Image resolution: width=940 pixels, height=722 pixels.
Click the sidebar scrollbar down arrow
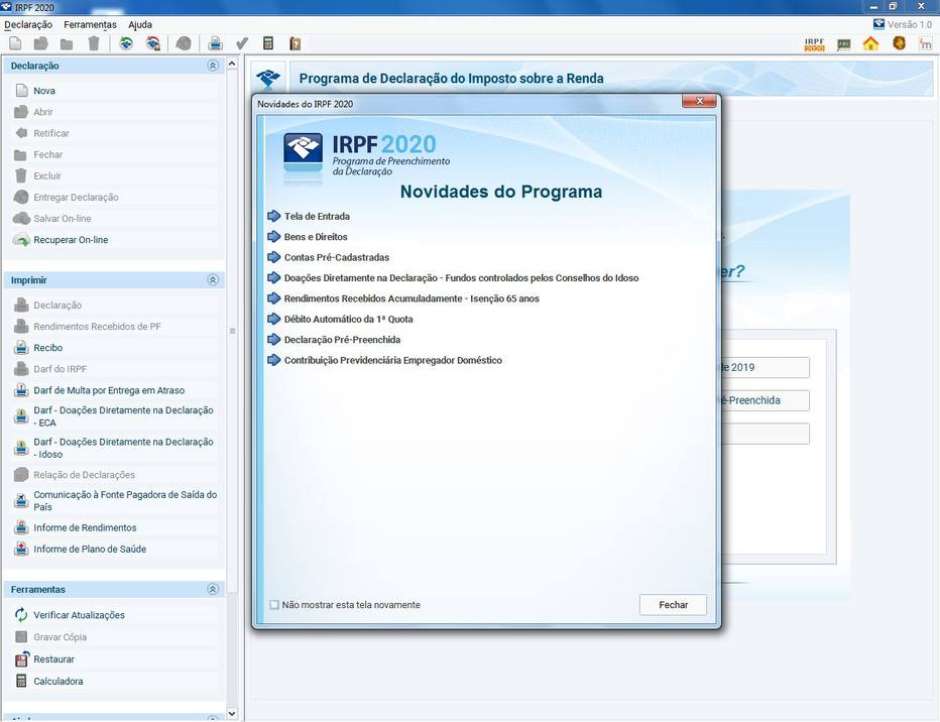(233, 713)
